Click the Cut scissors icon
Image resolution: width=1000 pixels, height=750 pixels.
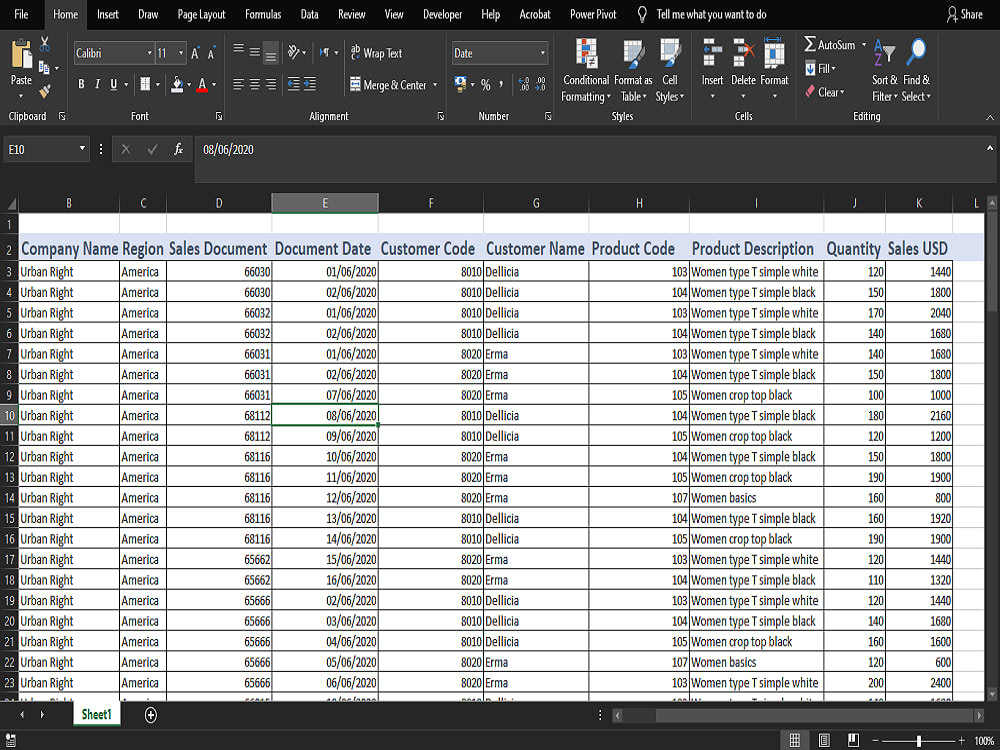point(44,44)
